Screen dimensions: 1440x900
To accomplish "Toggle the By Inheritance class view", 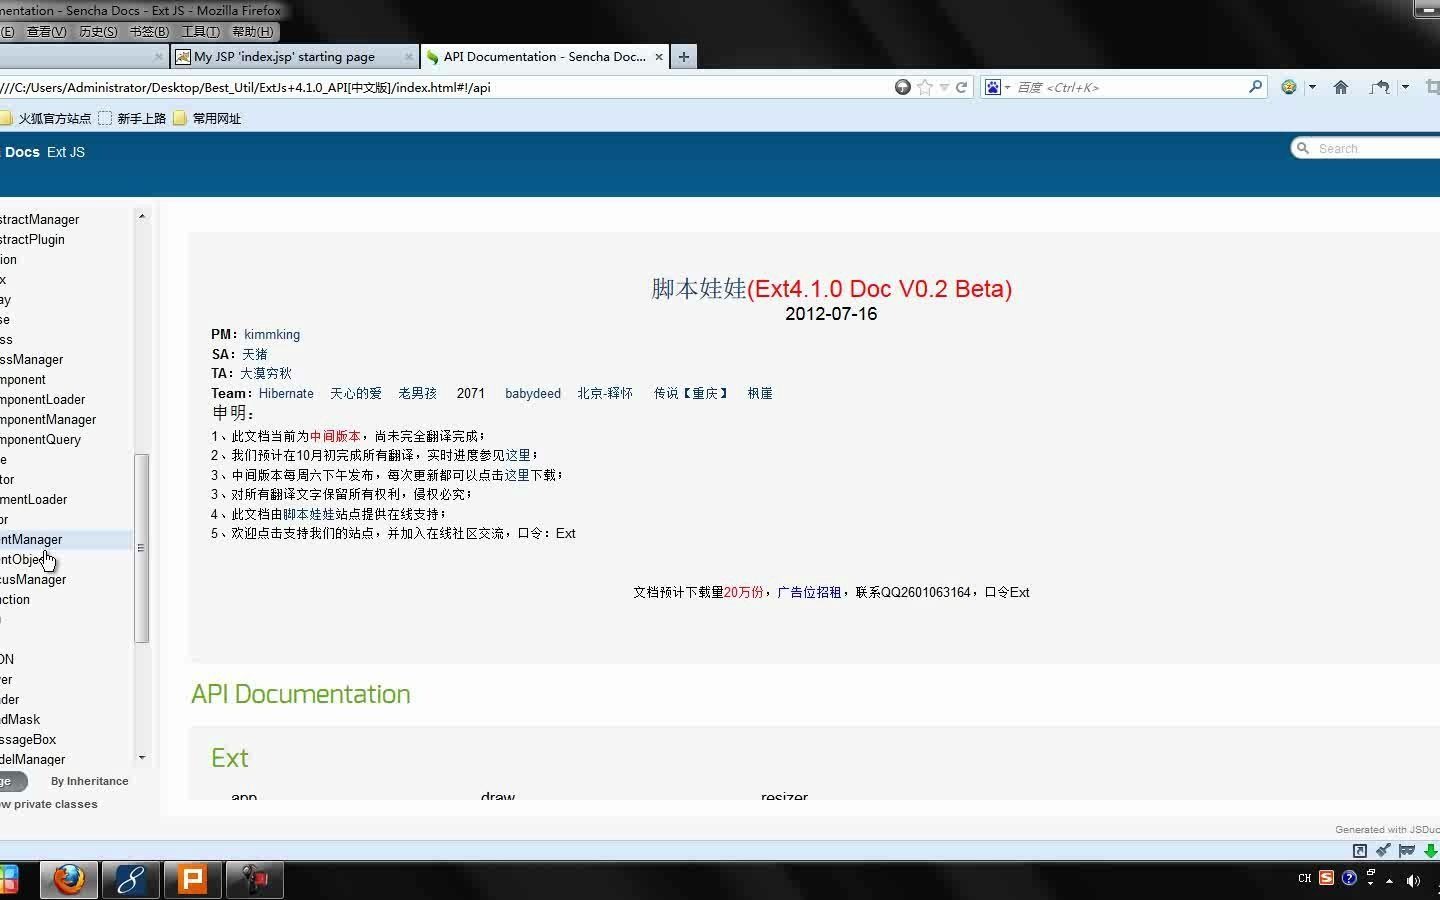I will tap(89, 781).
